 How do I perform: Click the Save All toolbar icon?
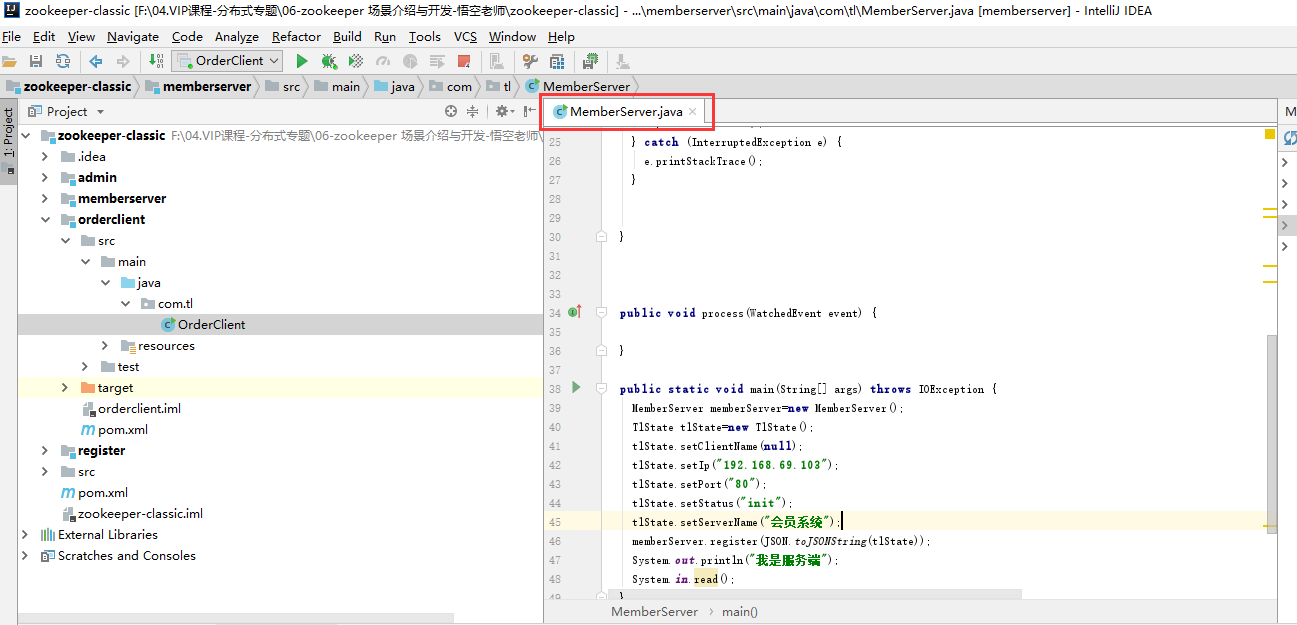(x=36, y=61)
